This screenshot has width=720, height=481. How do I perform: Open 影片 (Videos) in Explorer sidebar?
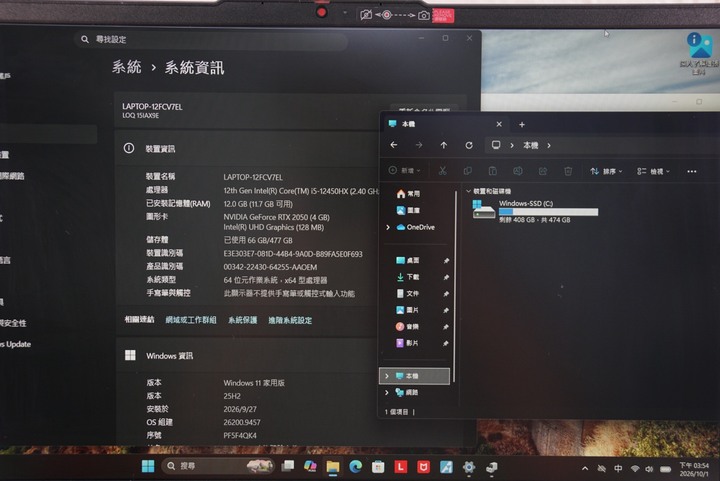coord(408,343)
